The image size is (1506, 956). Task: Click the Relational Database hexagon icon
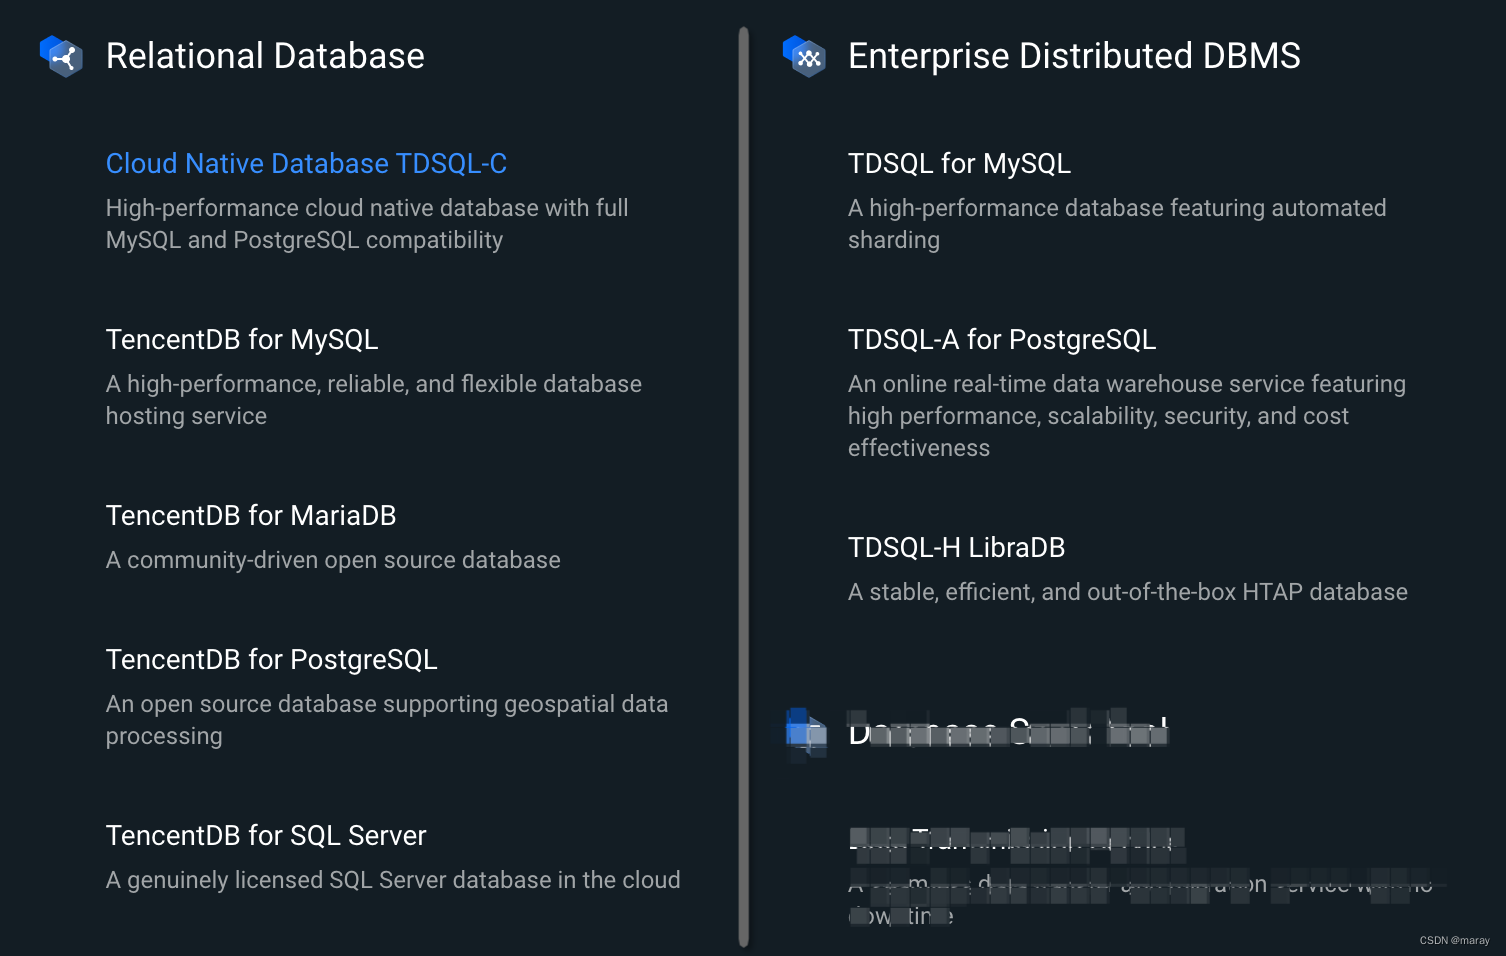tap(60, 57)
